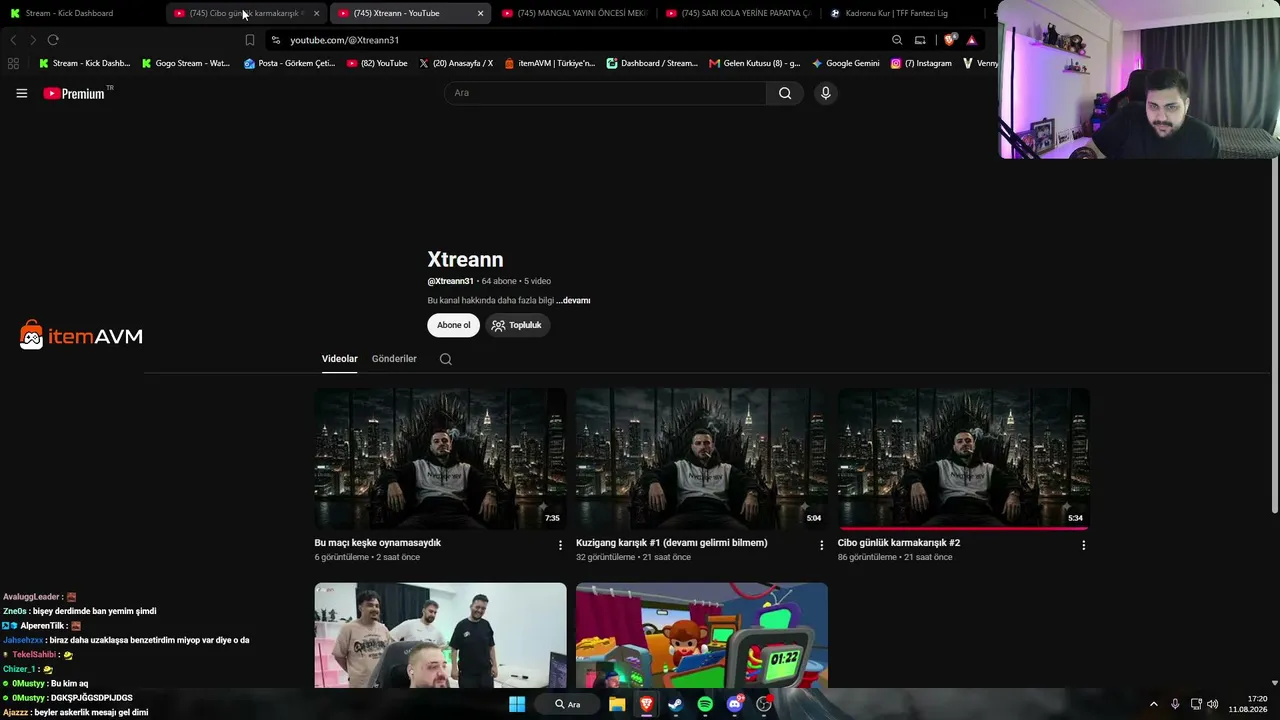Screen dimensions: 1280x720
Task: Open File Explorer from the taskbar
Action: pos(617,704)
